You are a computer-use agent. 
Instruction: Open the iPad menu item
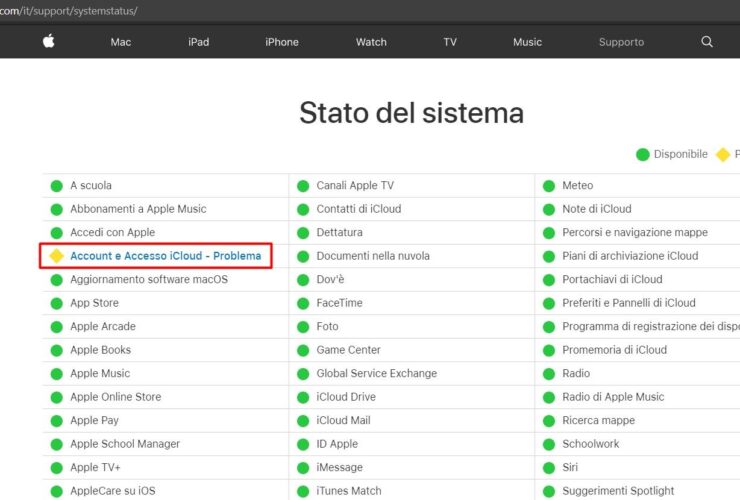tap(199, 42)
